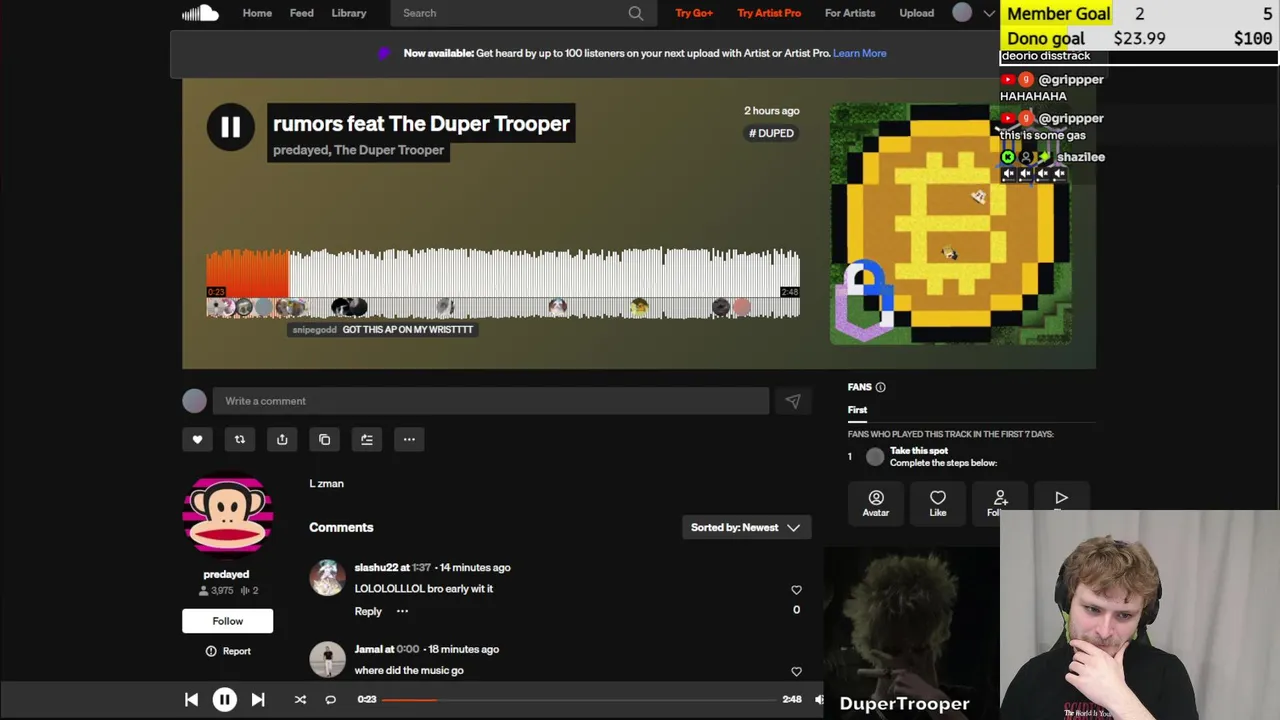This screenshot has width=1280, height=720.
Task: Toggle repeat in player bar
Action: (x=330, y=700)
